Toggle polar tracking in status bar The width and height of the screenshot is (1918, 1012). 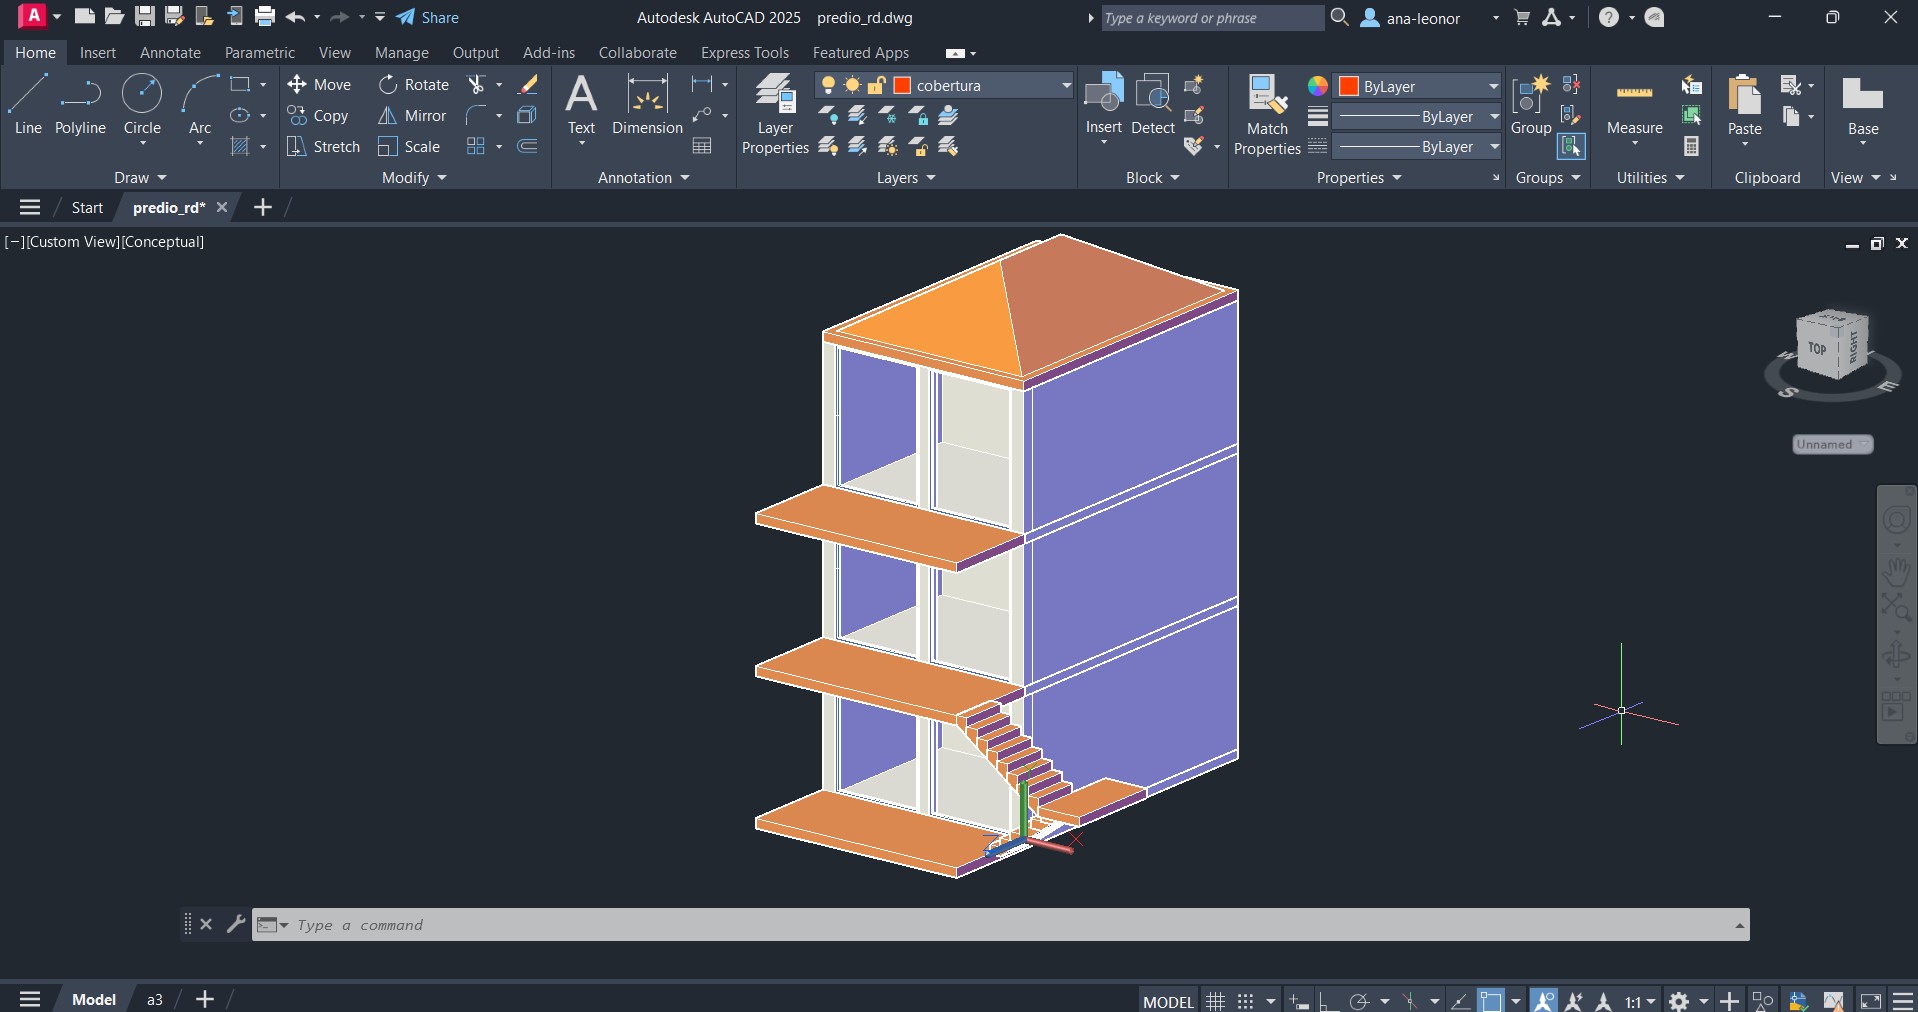[1359, 1001]
